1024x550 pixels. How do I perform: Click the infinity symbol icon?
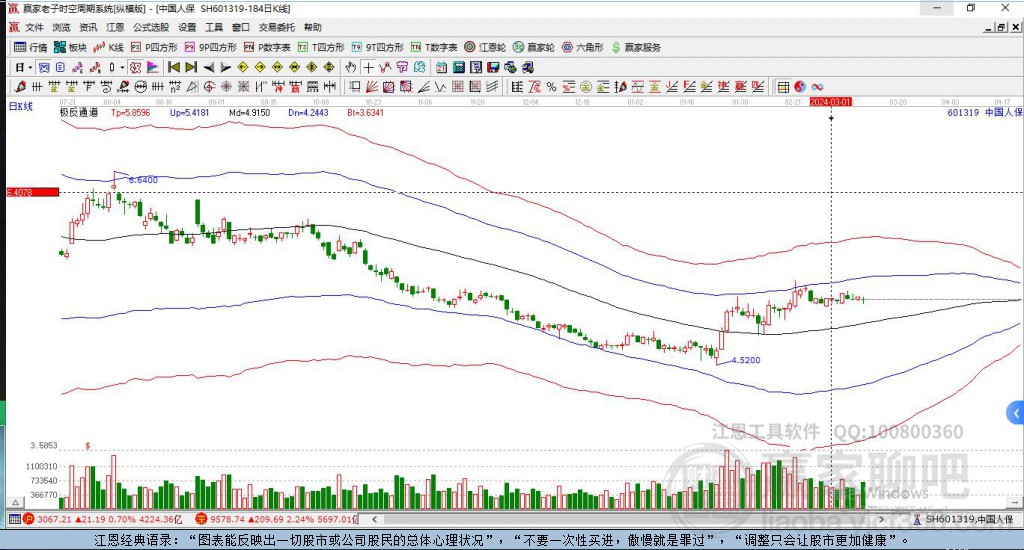pos(817,87)
